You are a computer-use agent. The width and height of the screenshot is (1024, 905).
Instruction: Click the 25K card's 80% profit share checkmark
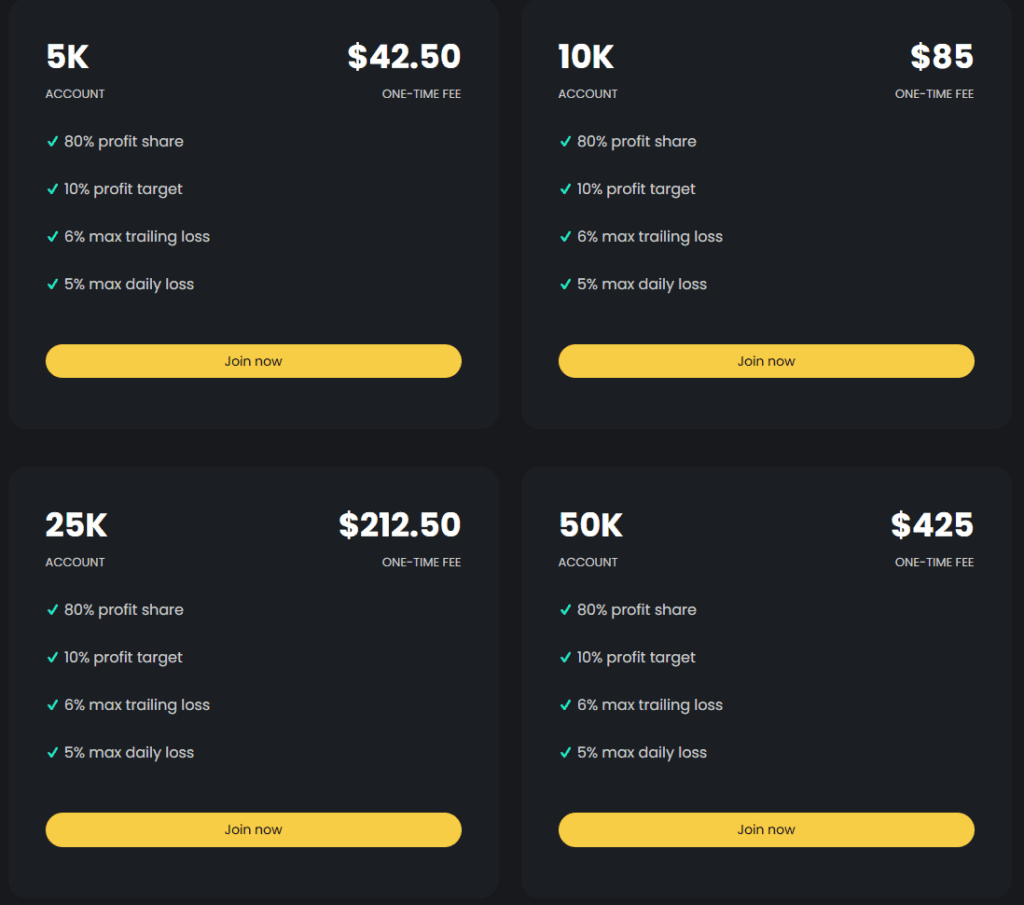[52, 610]
